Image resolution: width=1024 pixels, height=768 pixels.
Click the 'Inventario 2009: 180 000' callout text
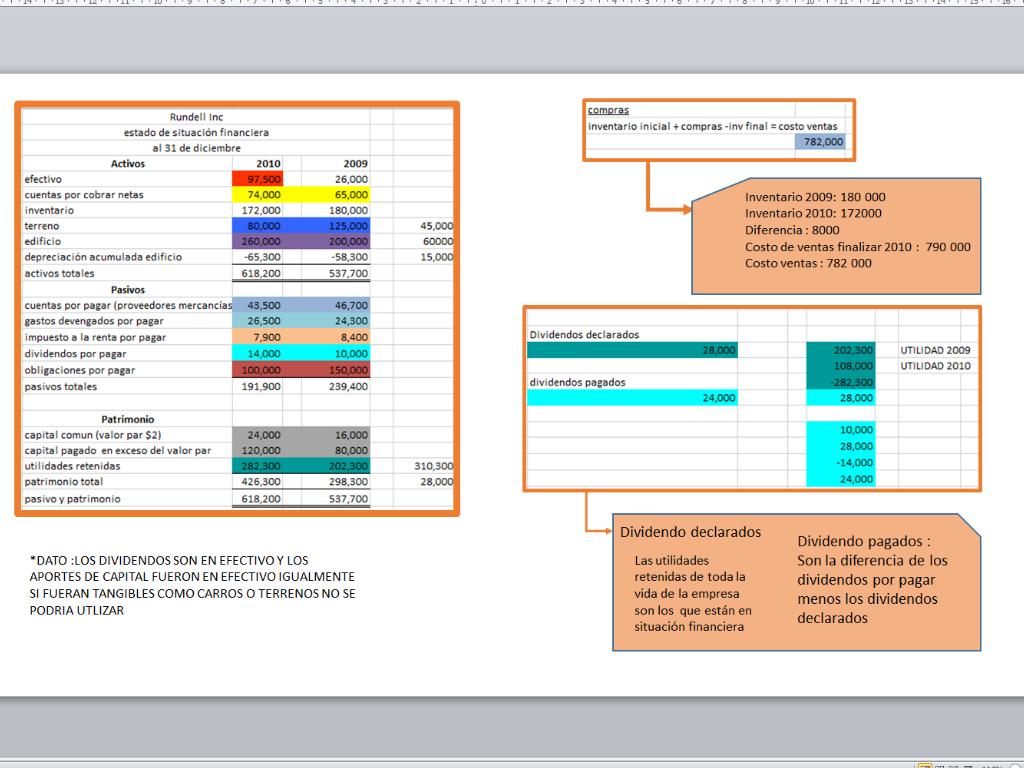click(x=815, y=197)
